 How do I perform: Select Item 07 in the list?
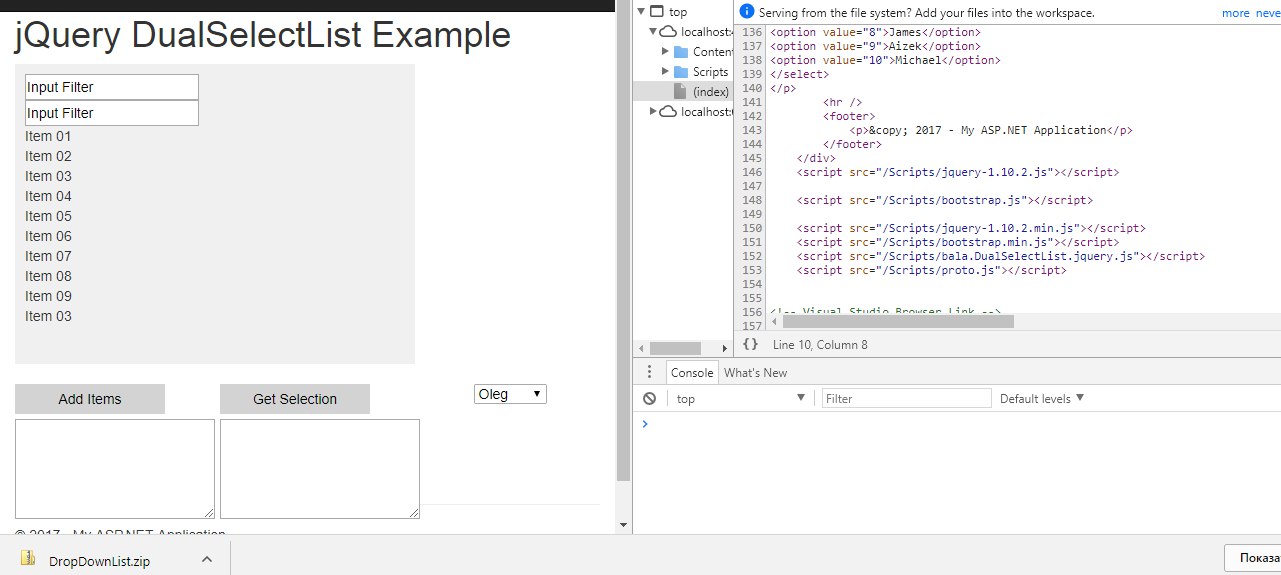click(48, 256)
